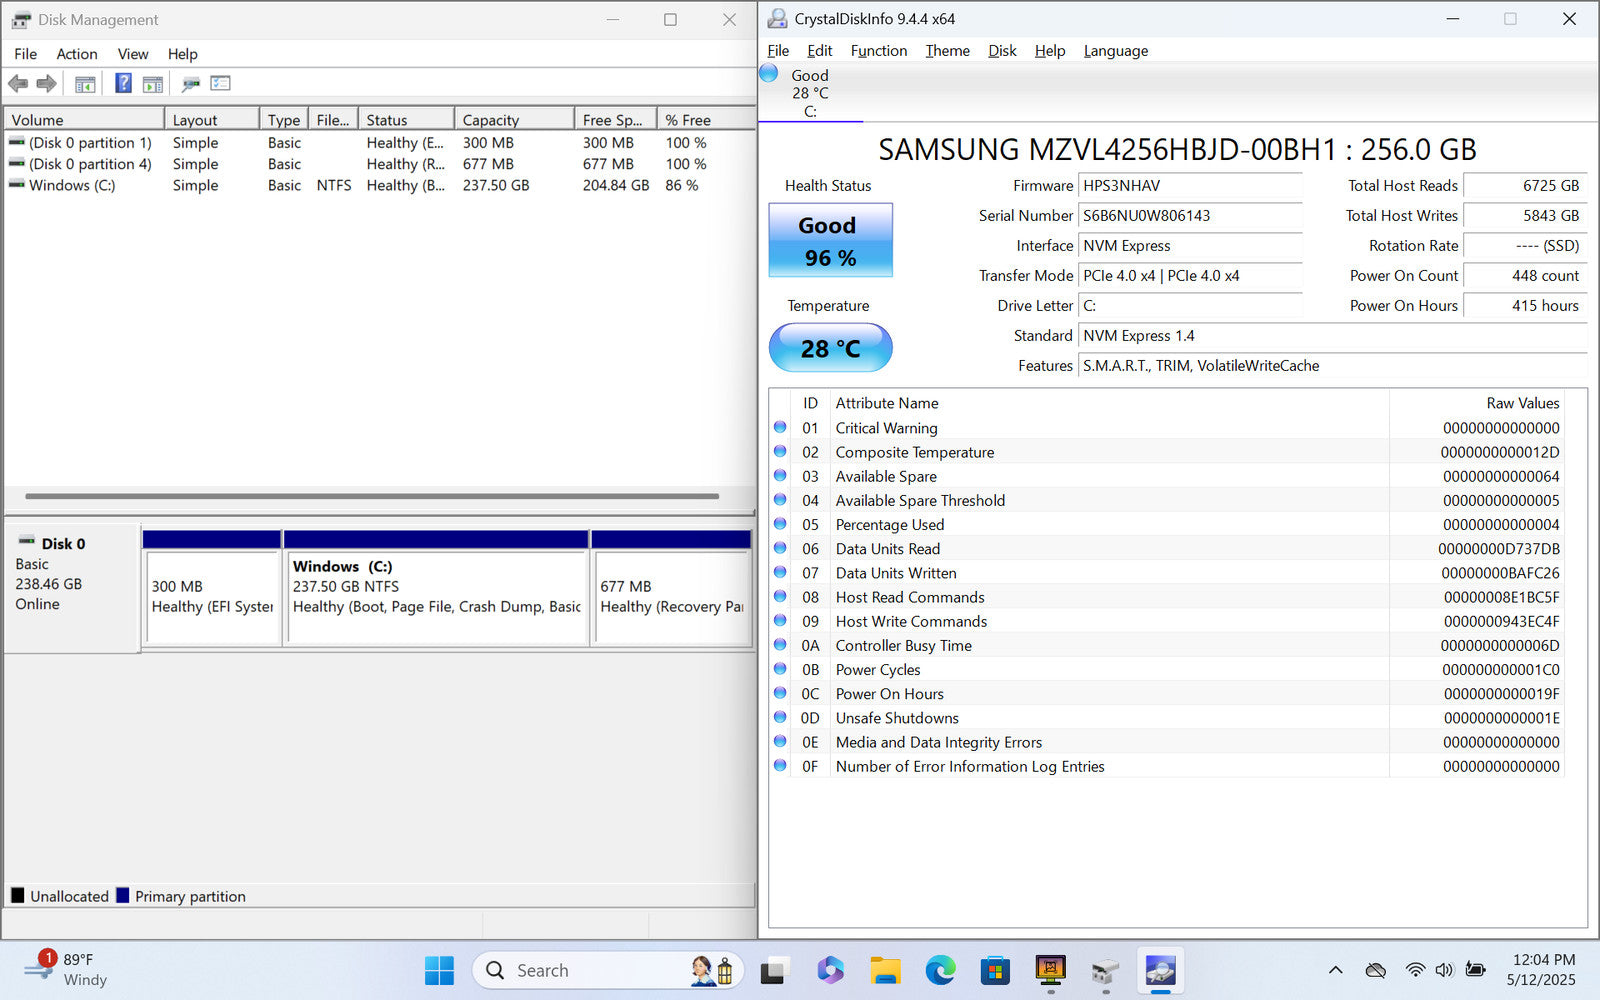Expand the system tray hidden icons chevron
Image resolution: width=1600 pixels, height=1000 pixels.
(x=1335, y=970)
